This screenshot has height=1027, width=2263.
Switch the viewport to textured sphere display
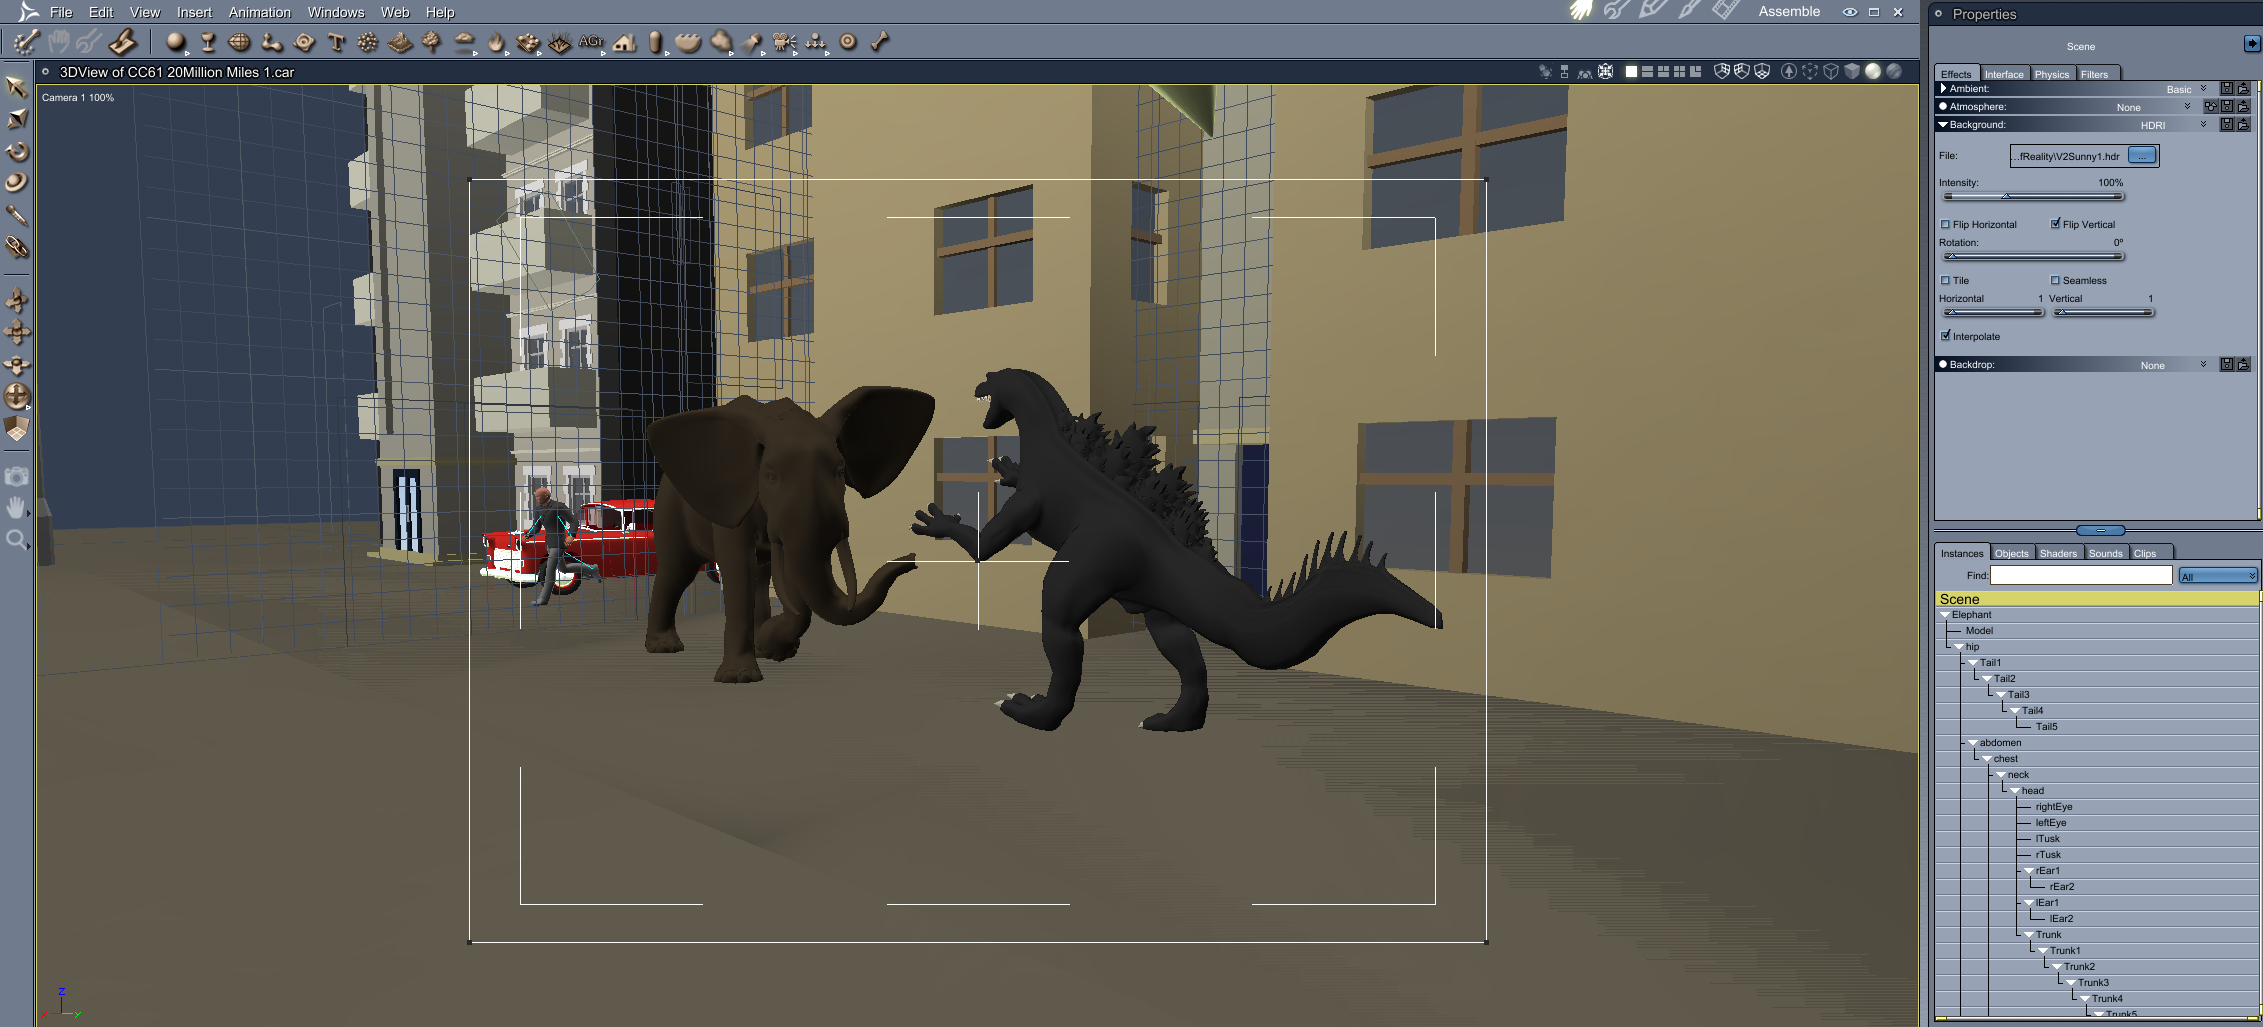tap(1893, 72)
